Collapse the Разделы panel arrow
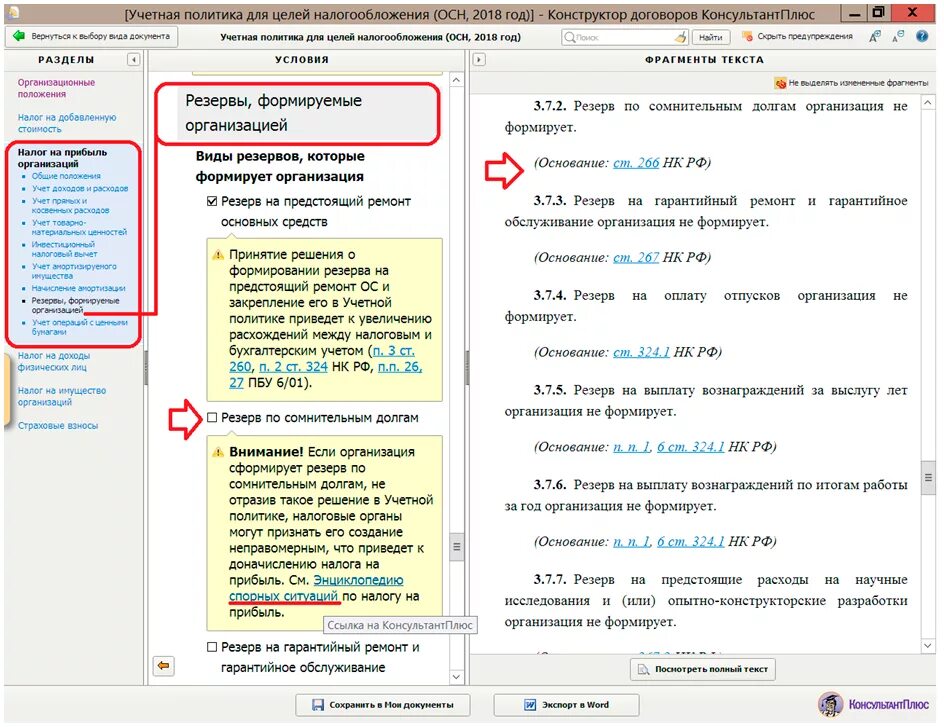The image size is (944, 727). pos(134,60)
